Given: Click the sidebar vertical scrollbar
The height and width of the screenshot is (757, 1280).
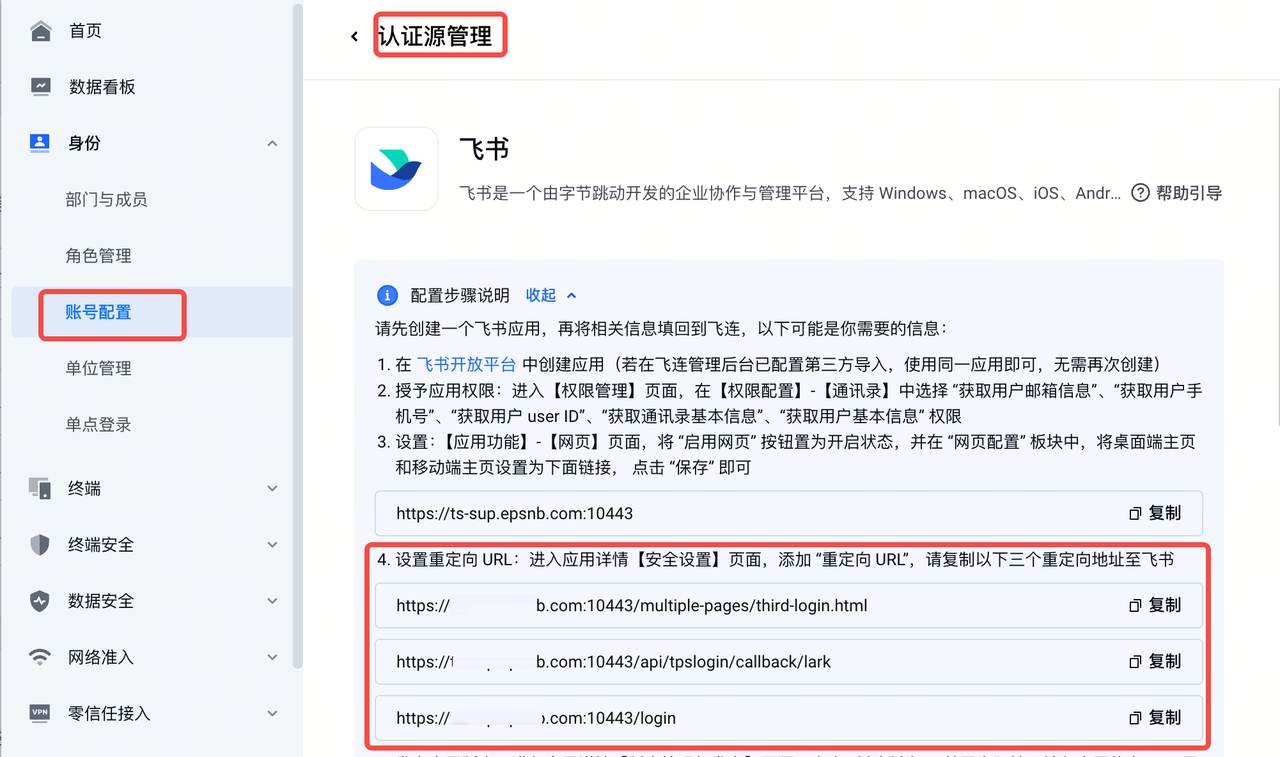Looking at the screenshot, I should (297, 336).
